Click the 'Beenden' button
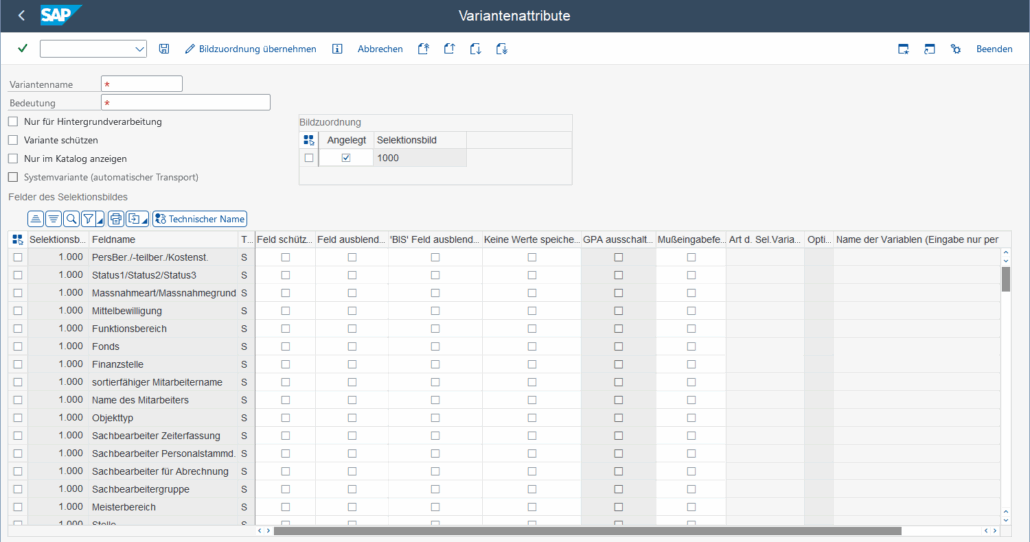This screenshot has height=542, width=1030. [994, 49]
